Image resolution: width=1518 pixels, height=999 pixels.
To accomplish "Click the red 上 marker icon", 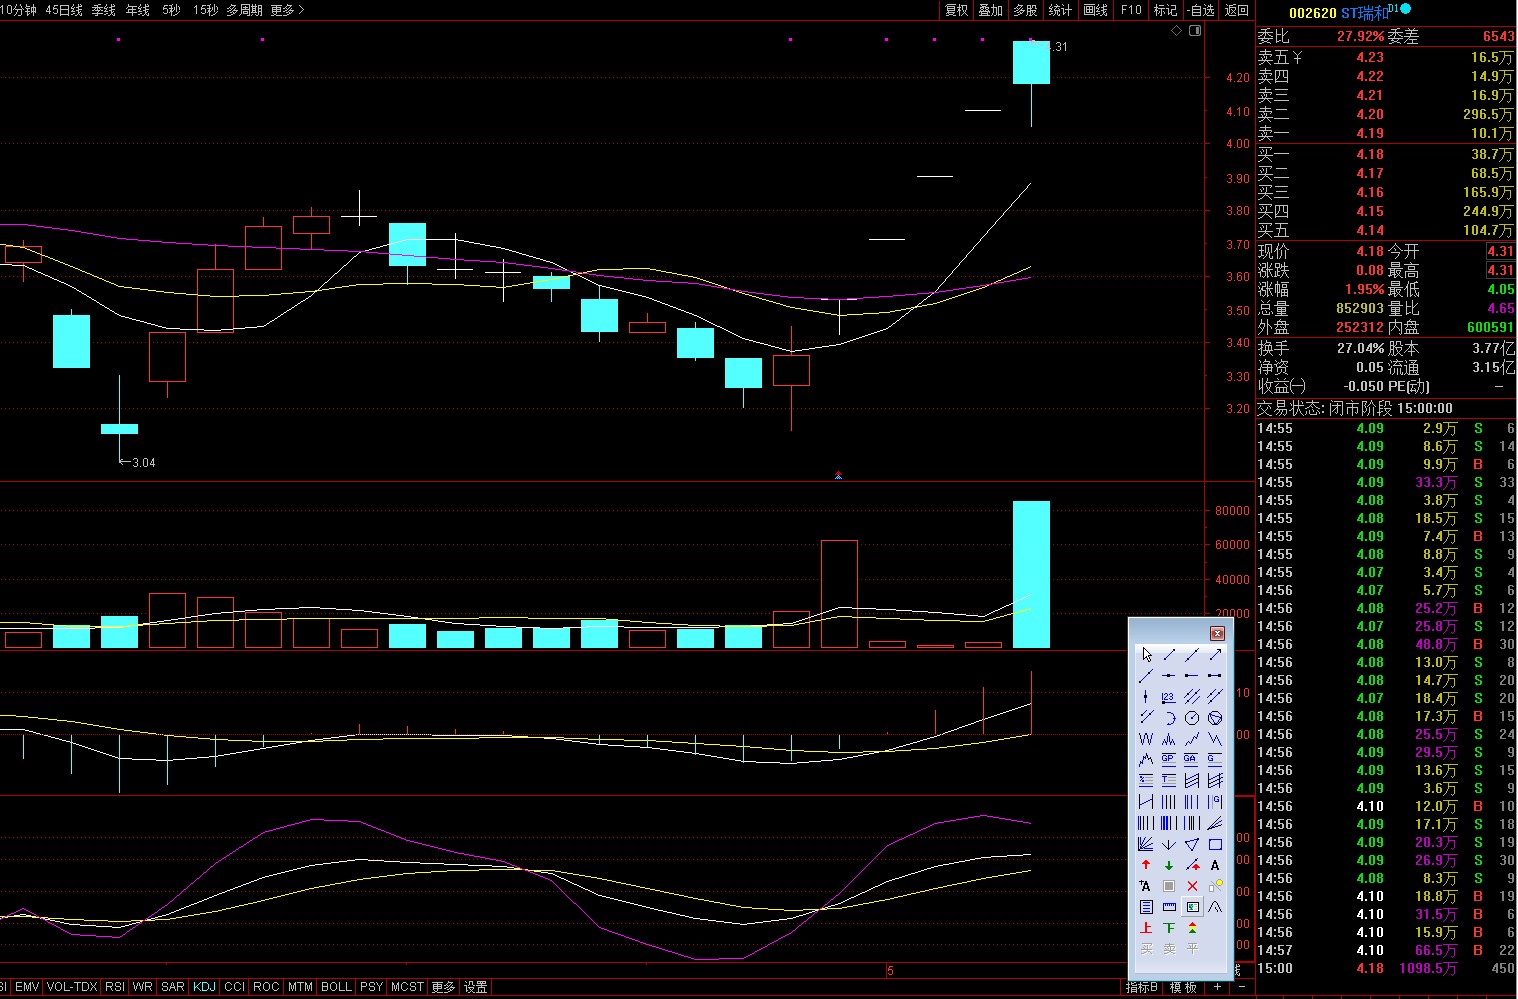I will (1146, 928).
